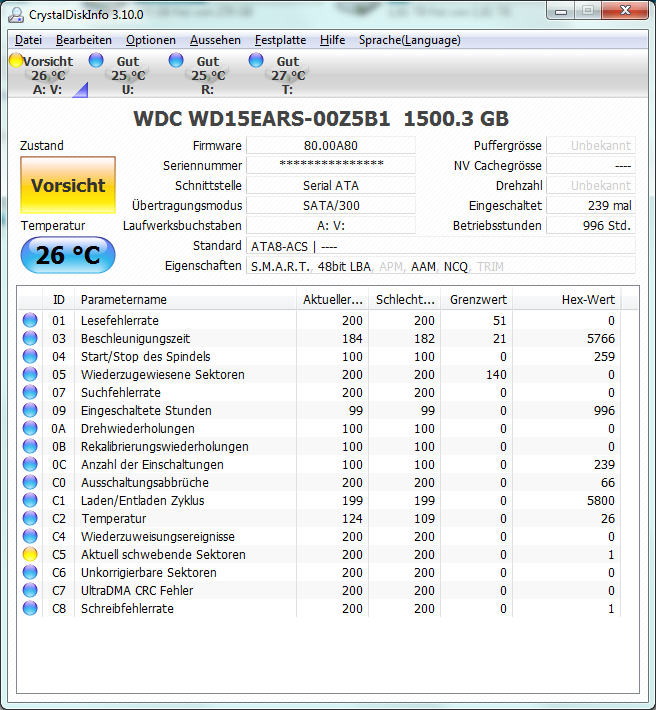Click status orb of Suchfehlerrate row
Image resolution: width=656 pixels, height=710 pixels.
(30, 392)
